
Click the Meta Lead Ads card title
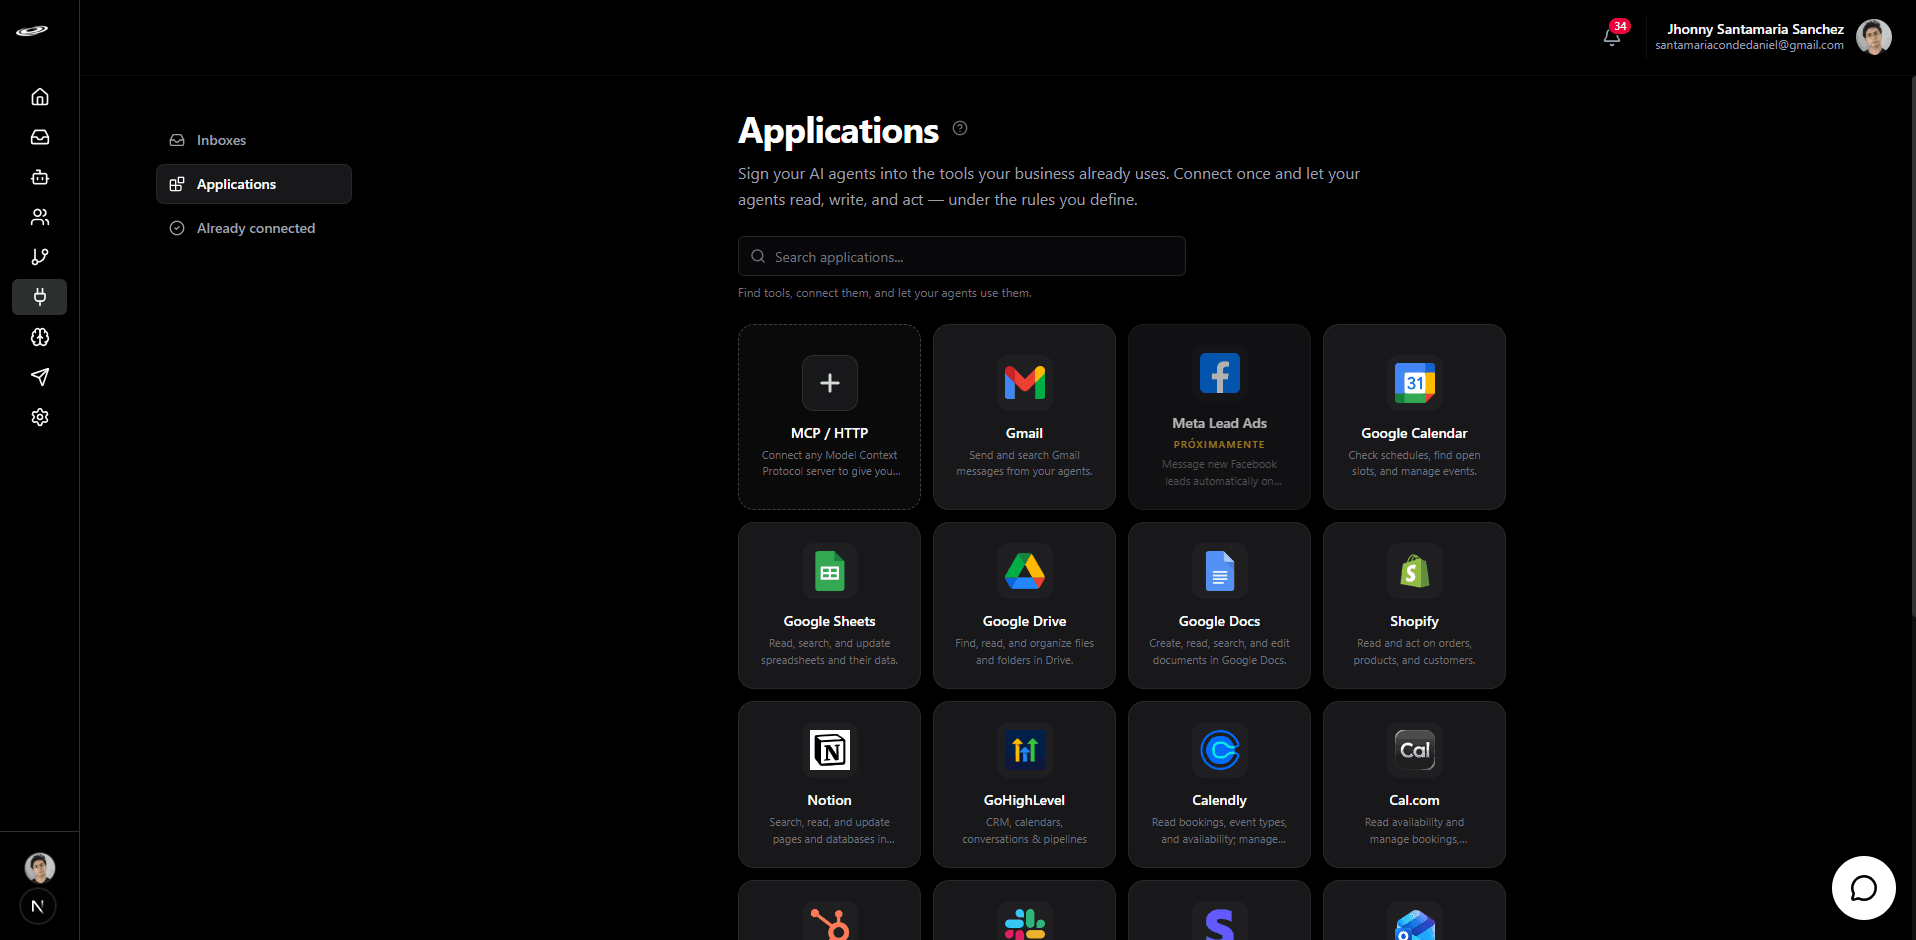click(1220, 423)
